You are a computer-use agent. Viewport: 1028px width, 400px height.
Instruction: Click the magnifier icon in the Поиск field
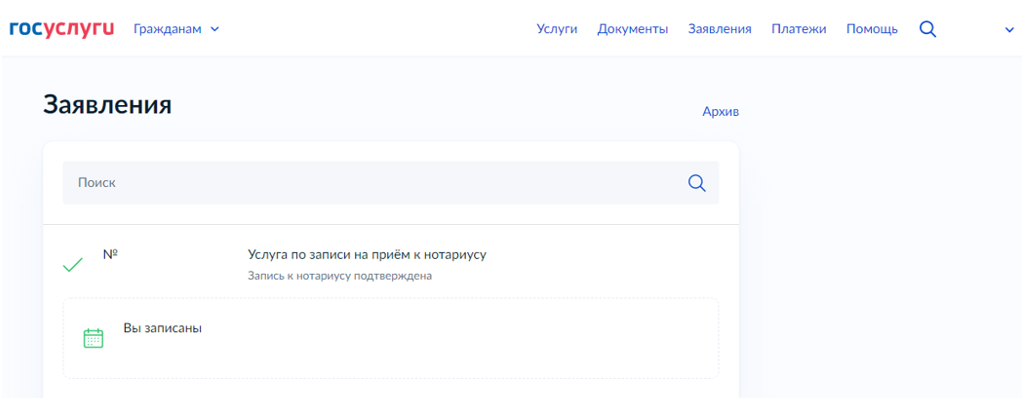pos(696,183)
